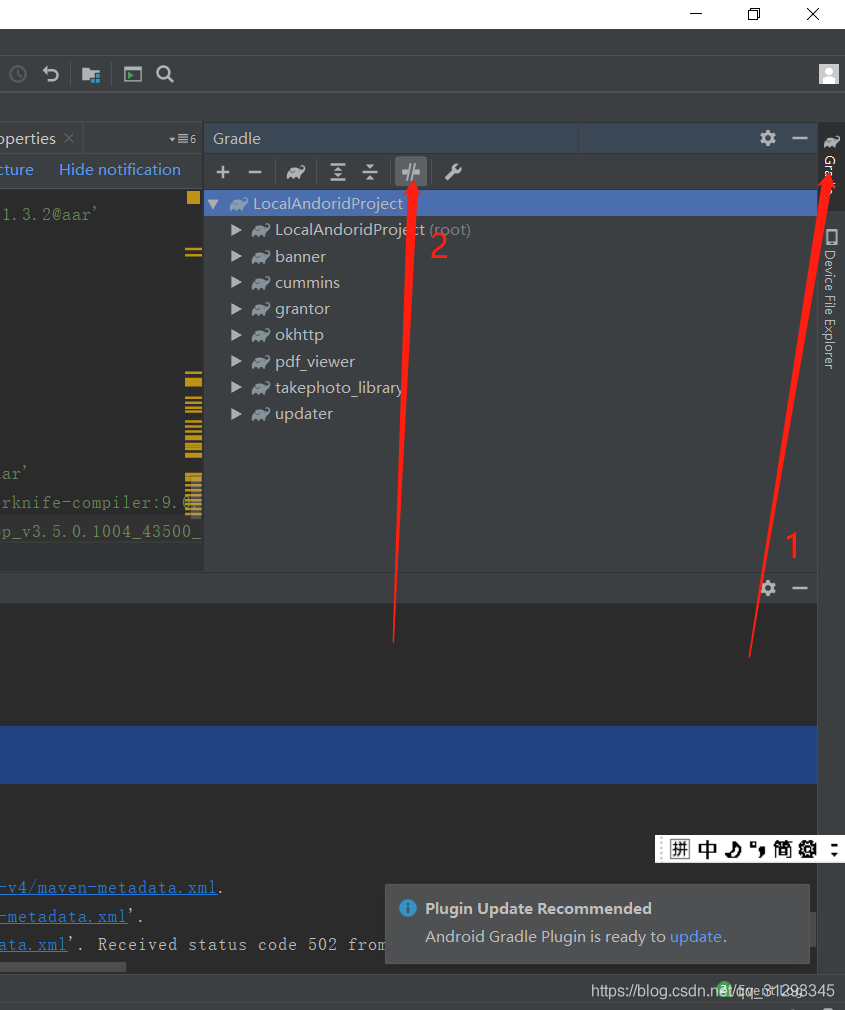Undo with the back arrow toolbar icon

(50, 74)
